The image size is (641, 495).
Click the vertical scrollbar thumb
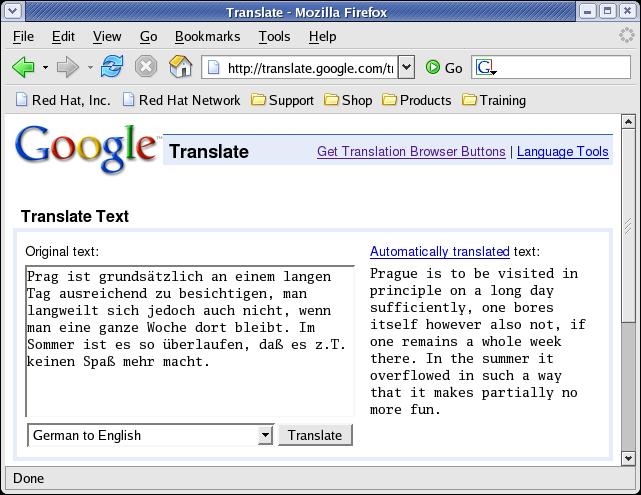pyautogui.click(x=628, y=225)
